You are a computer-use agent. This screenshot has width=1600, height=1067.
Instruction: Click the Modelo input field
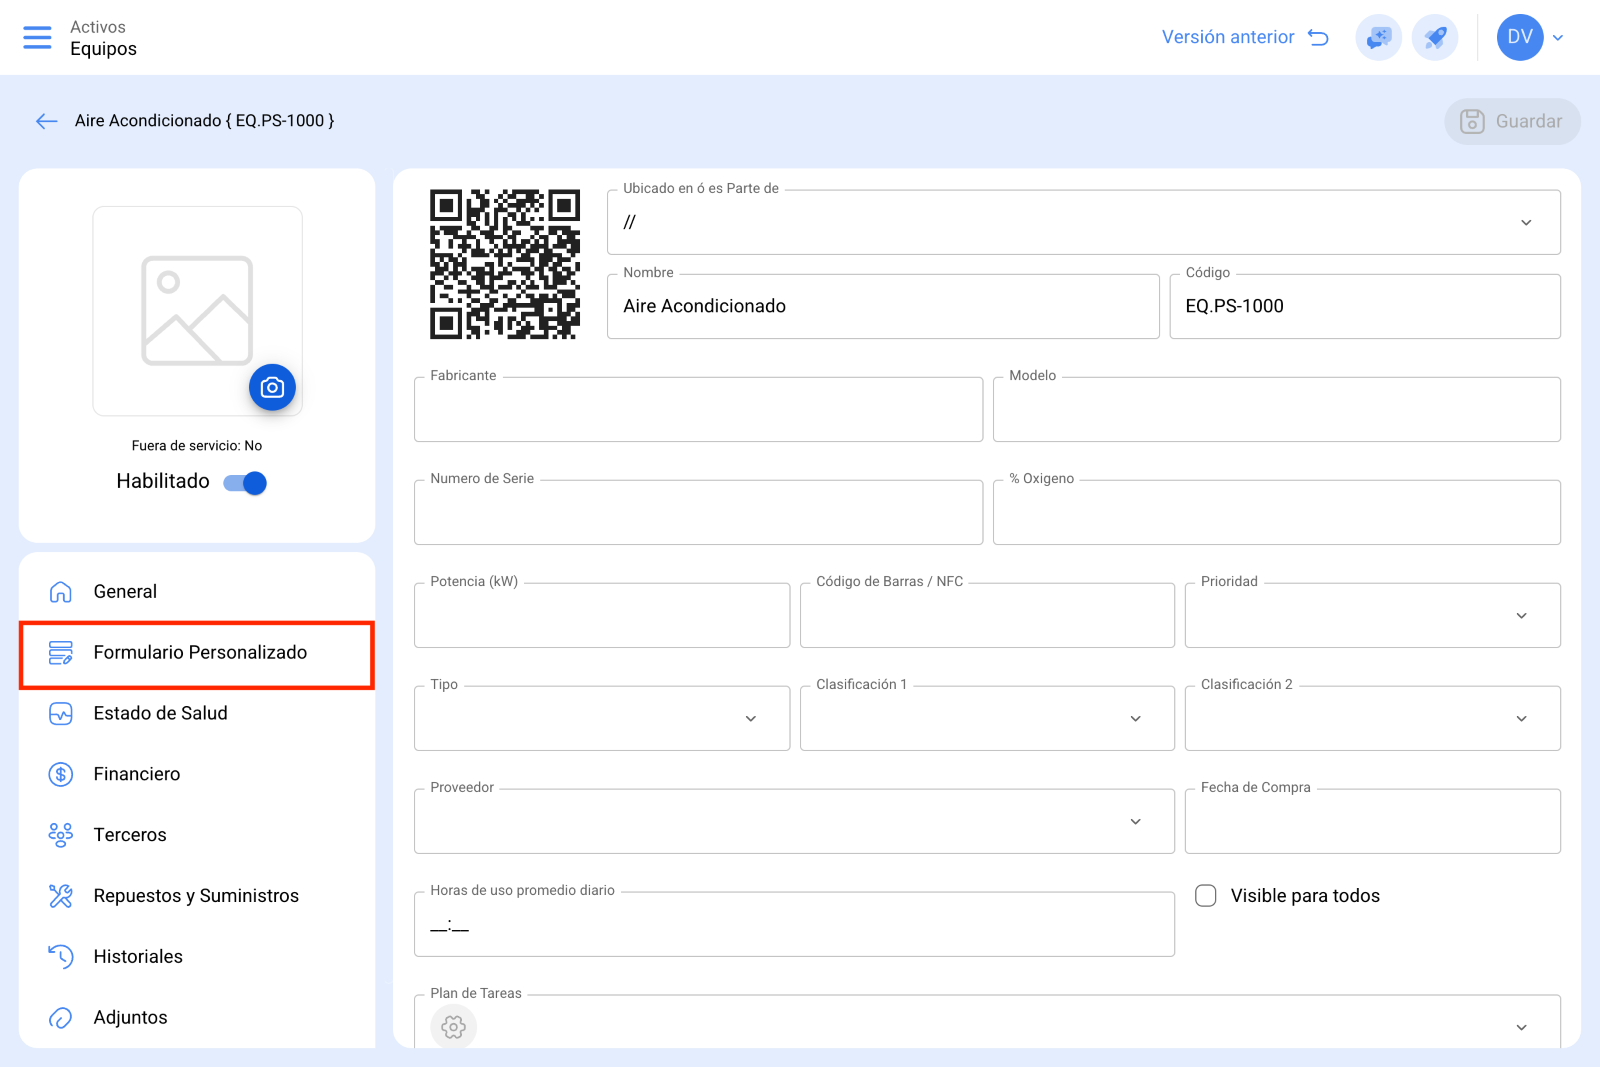[1277, 409]
